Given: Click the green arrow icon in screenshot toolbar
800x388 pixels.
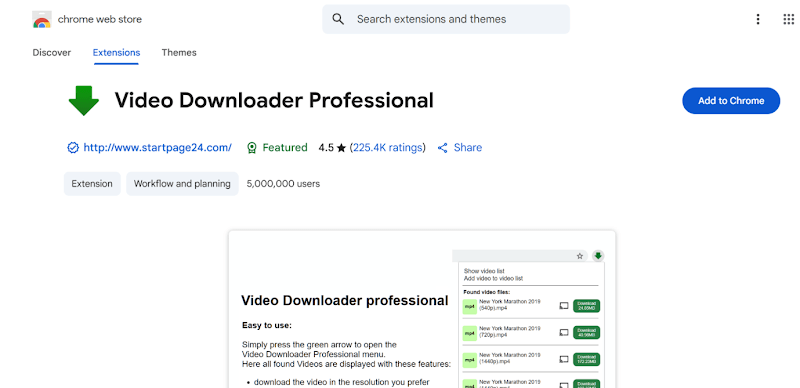Looking at the screenshot, I should tap(598, 256).
